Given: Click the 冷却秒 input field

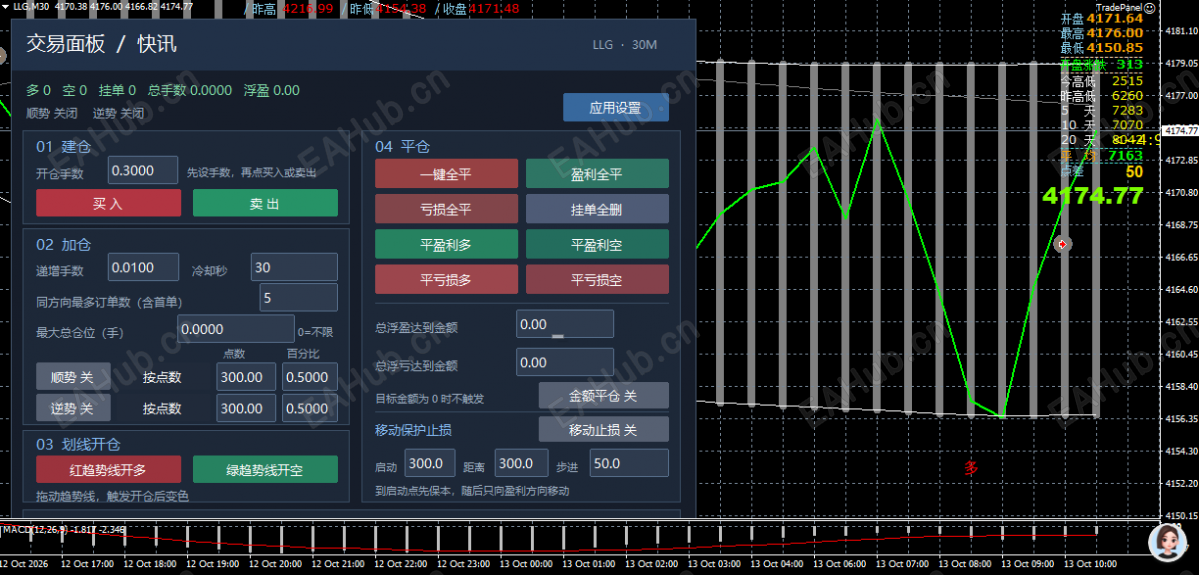Looking at the screenshot, I should pyautogui.click(x=294, y=267).
